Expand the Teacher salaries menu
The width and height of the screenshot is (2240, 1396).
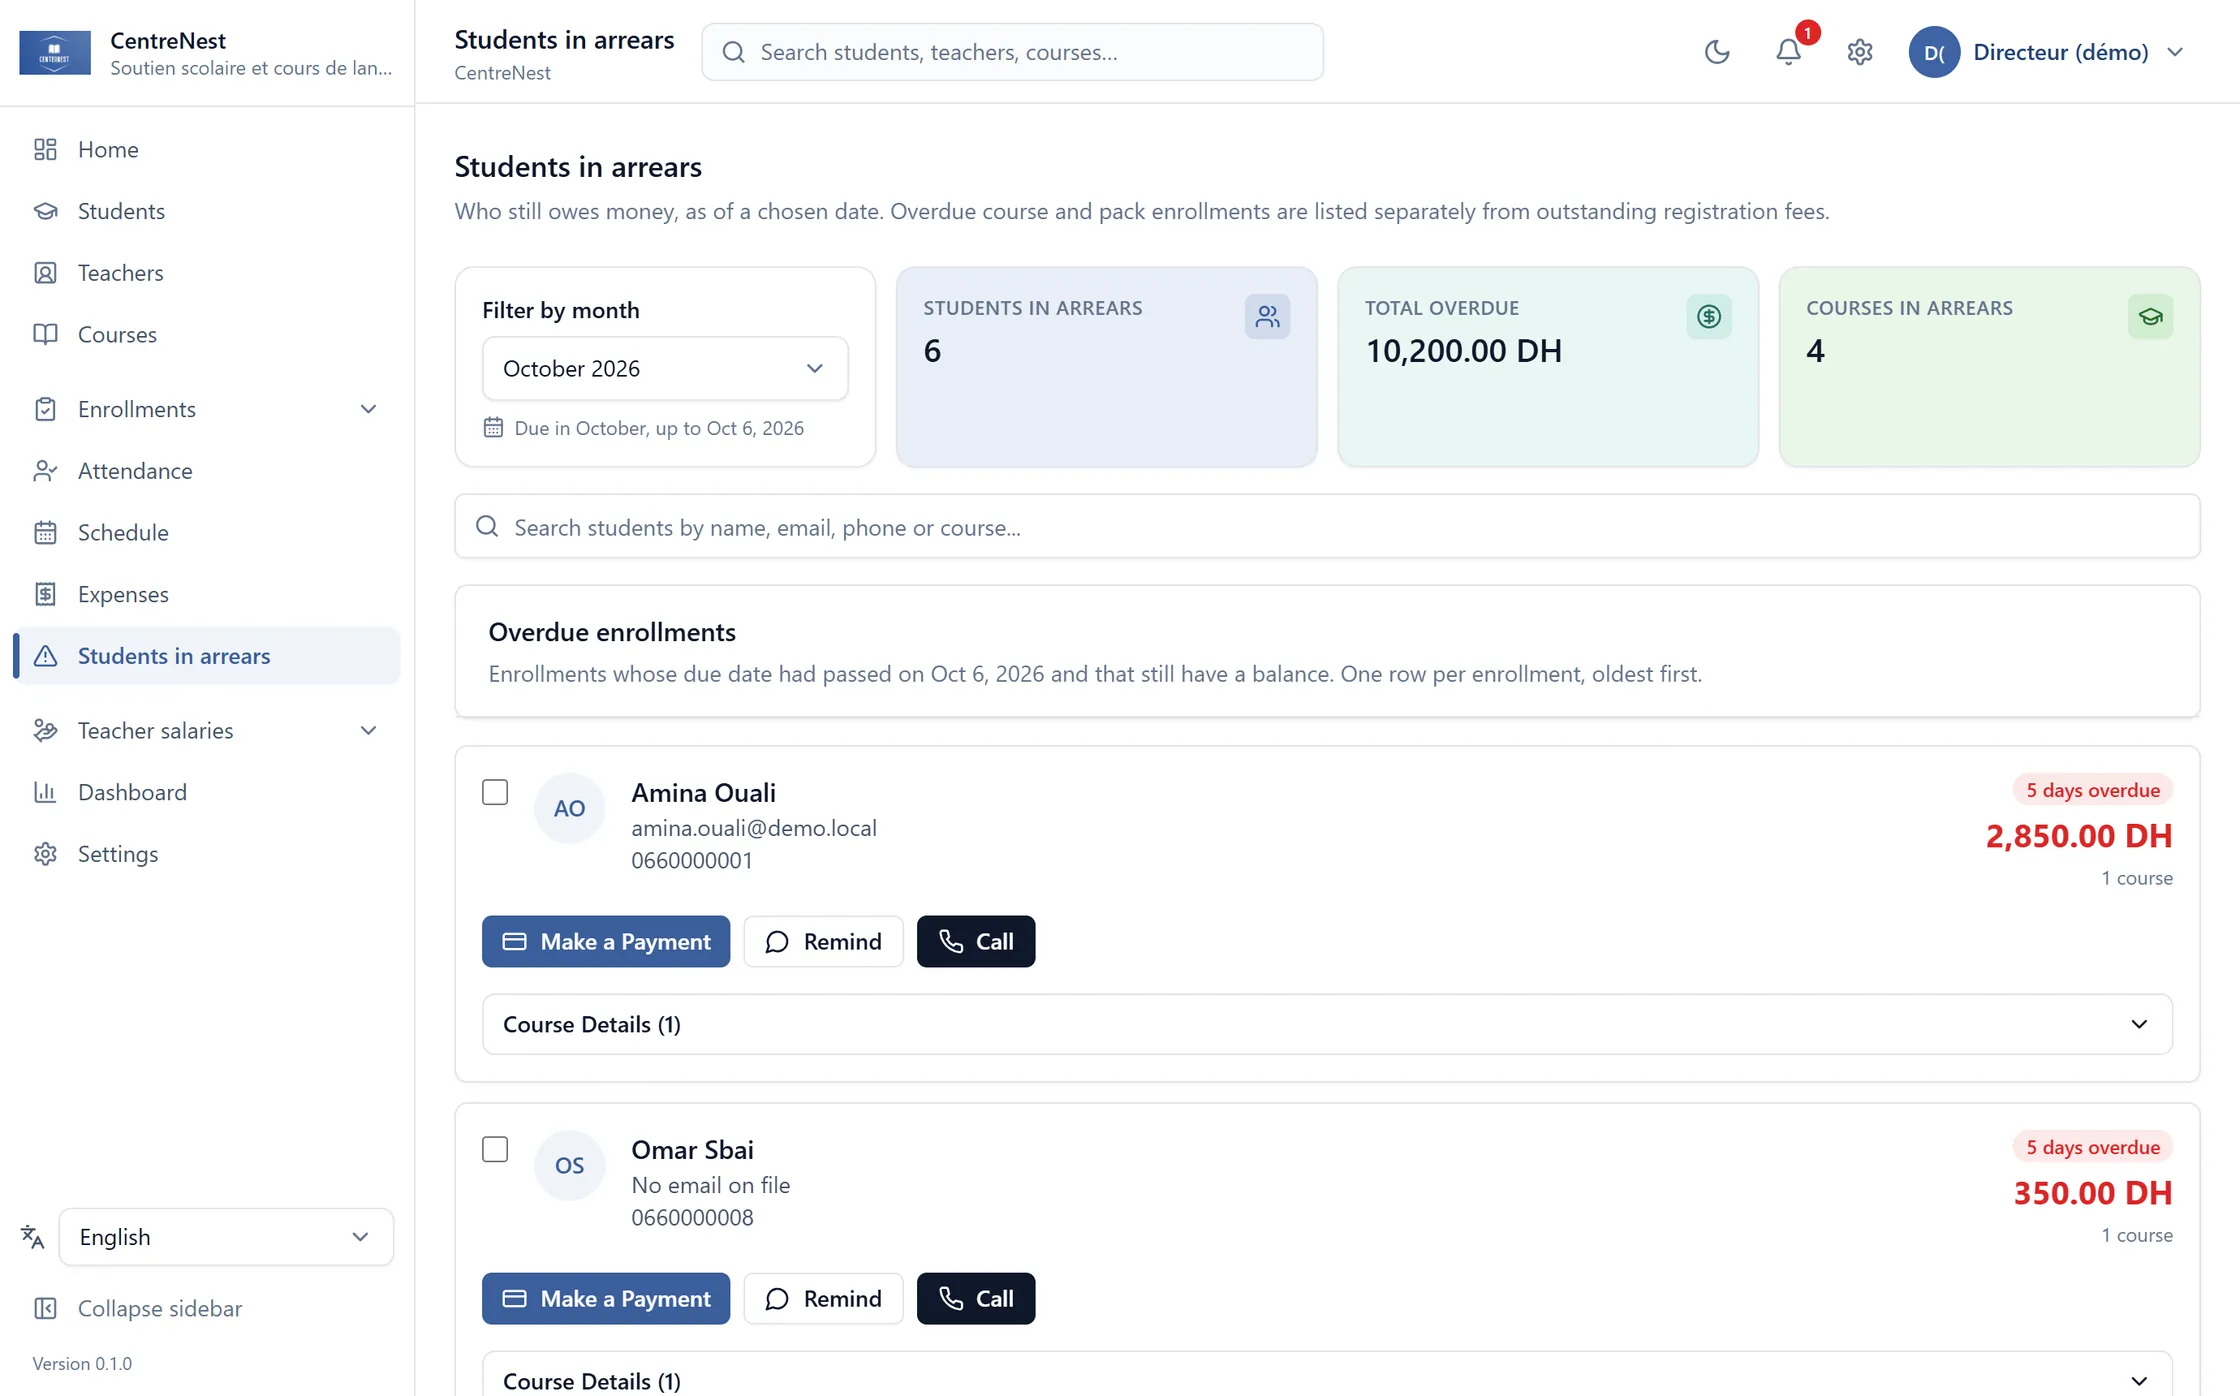click(x=207, y=730)
